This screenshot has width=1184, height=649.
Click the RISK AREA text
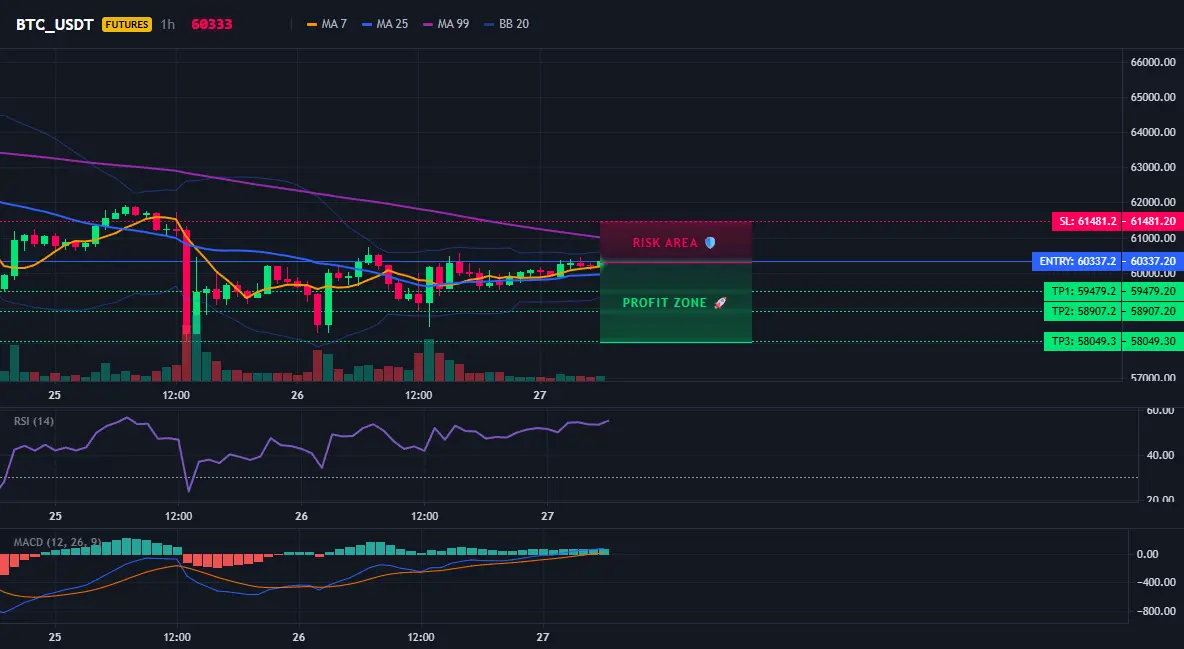click(x=665, y=243)
